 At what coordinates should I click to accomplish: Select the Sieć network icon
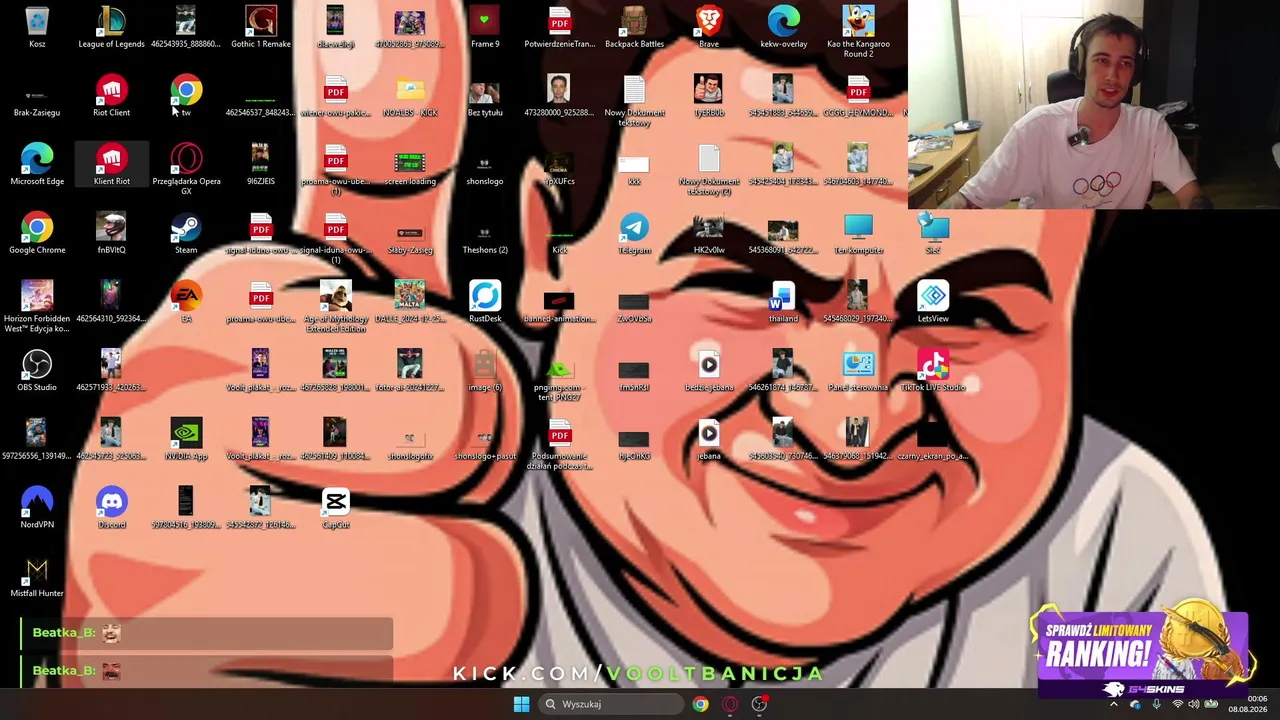[x=932, y=234]
